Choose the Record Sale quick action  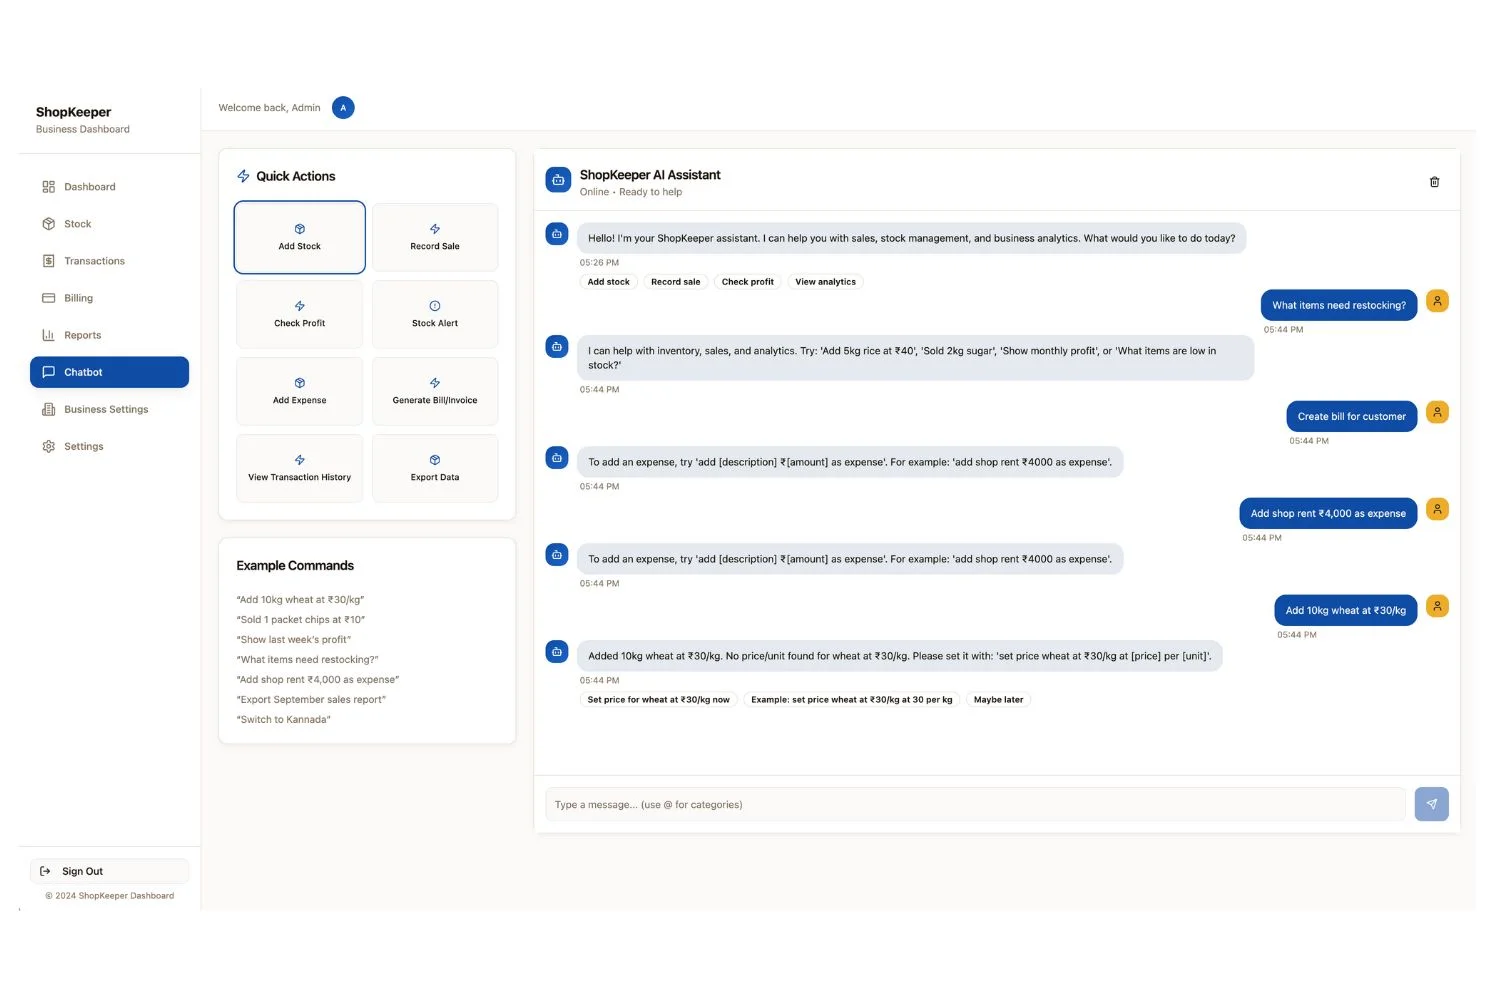coord(435,237)
